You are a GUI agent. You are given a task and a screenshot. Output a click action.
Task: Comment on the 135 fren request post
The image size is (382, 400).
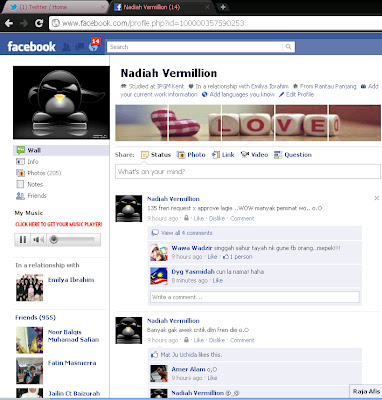pyautogui.click(x=242, y=218)
